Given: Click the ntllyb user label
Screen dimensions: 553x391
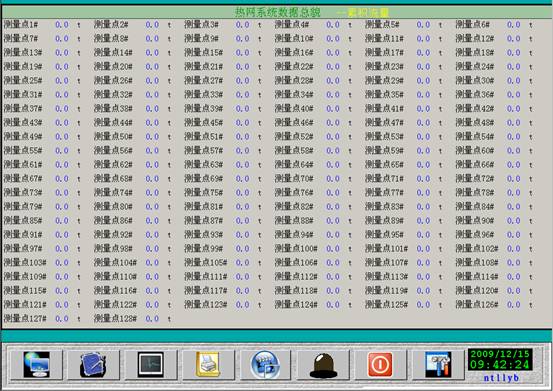Looking at the screenshot, I should coord(501,378).
